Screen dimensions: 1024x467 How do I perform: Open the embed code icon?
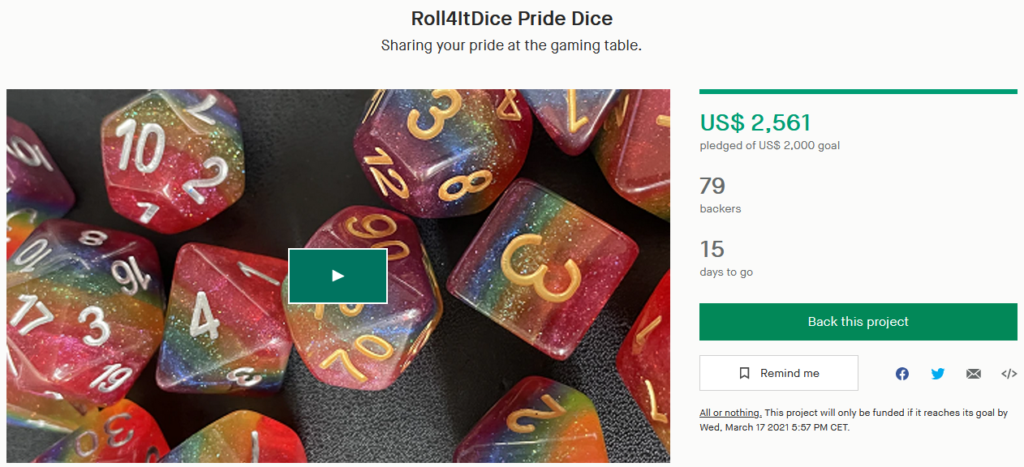click(x=1009, y=374)
